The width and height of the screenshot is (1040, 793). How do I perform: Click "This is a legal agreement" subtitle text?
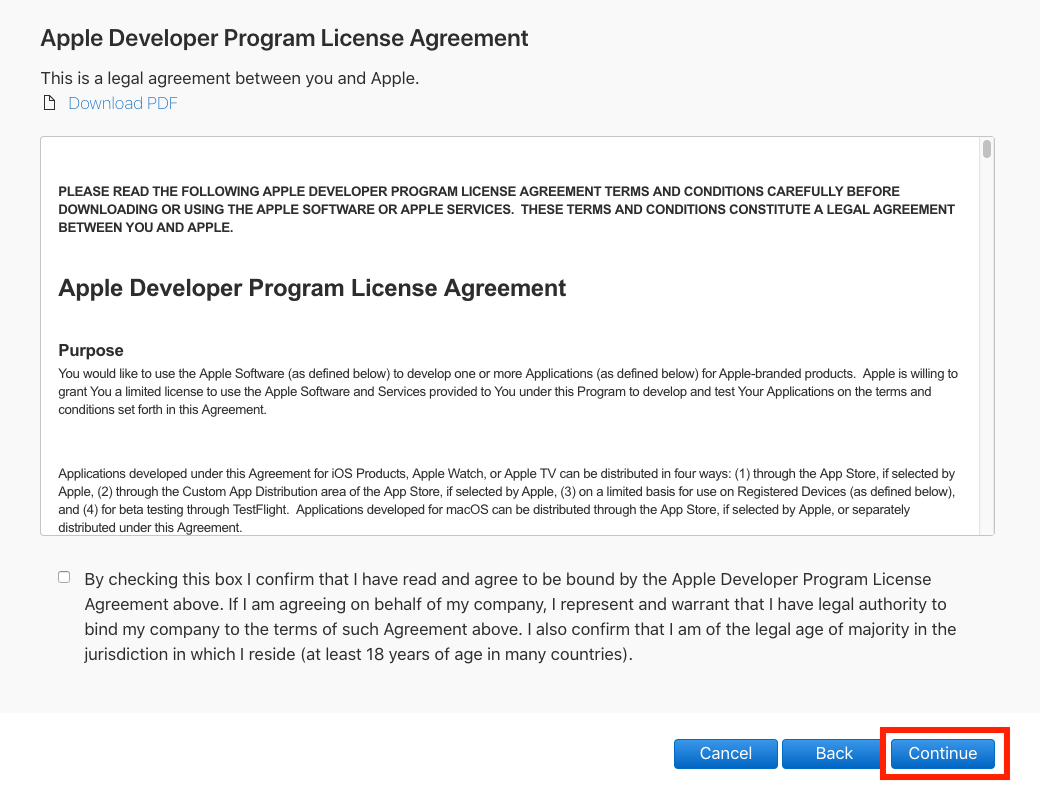pyautogui.click(x=229, y=78)
